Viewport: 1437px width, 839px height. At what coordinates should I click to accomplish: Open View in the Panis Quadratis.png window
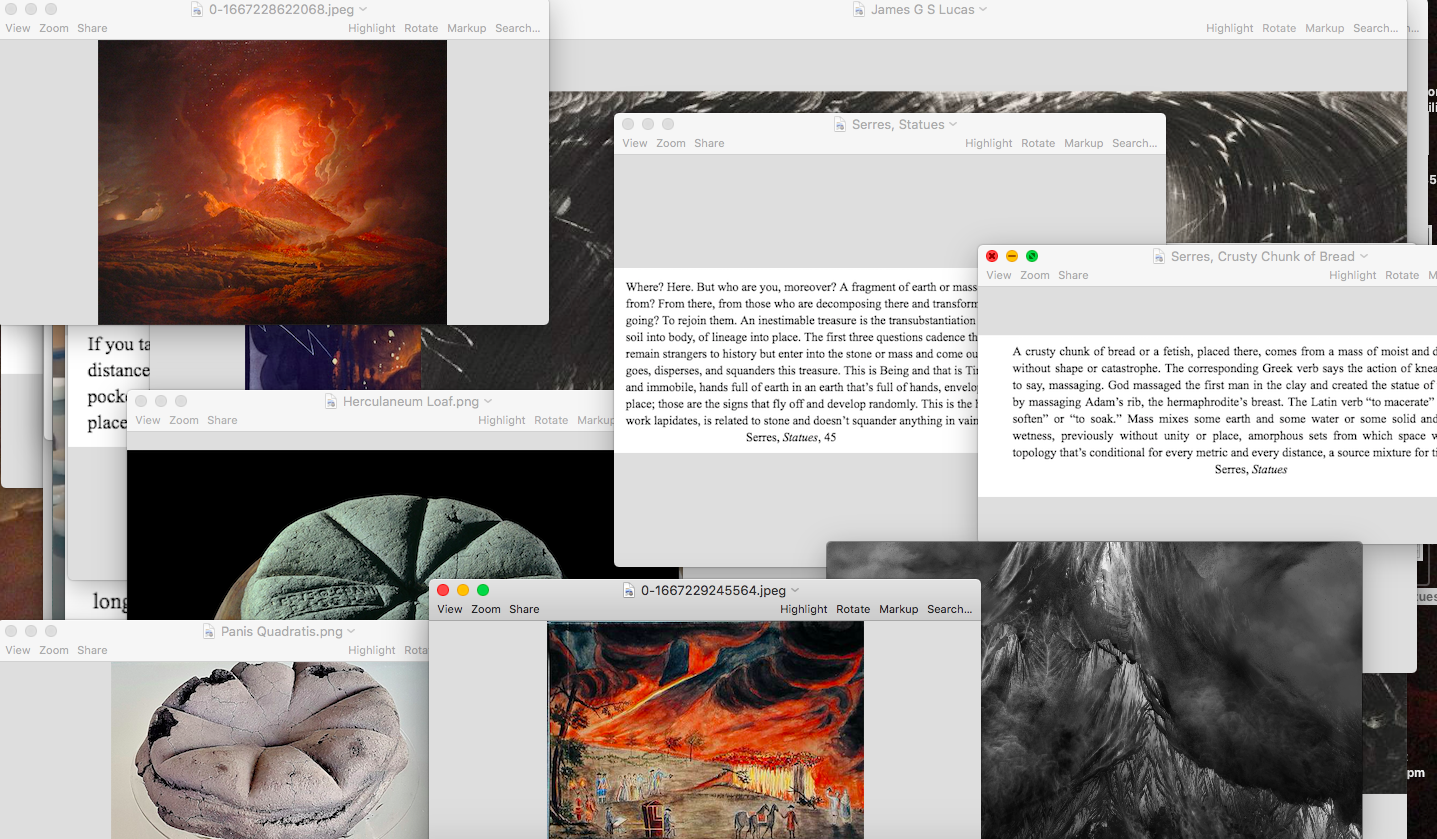coord(18,650)
